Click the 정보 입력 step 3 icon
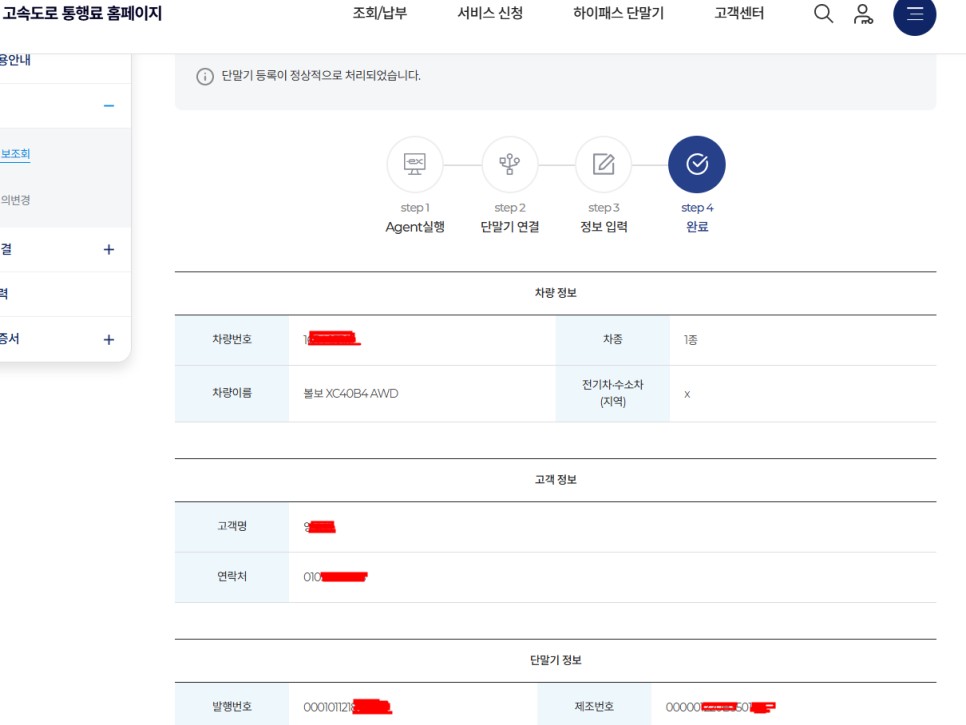The width and height of the screenshot is (966, 725). 603,164
